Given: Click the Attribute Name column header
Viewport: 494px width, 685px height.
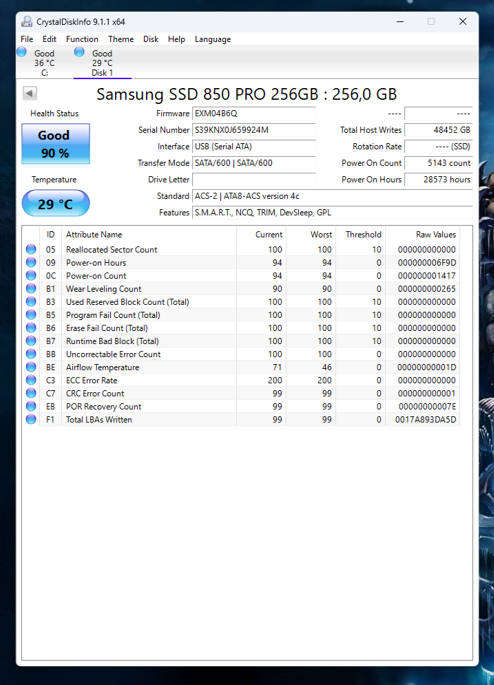Looking at the screenshot, I should pos(149,235).
